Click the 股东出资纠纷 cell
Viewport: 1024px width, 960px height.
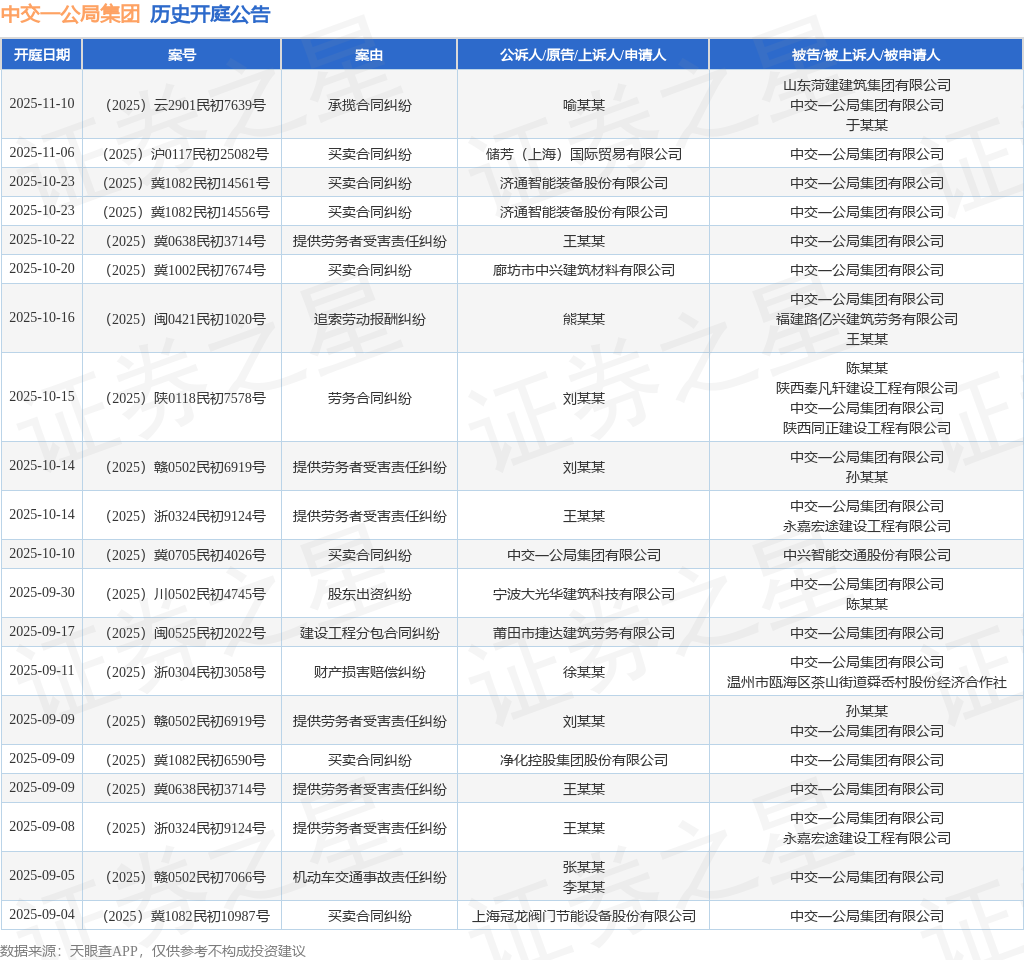point(370,594)
